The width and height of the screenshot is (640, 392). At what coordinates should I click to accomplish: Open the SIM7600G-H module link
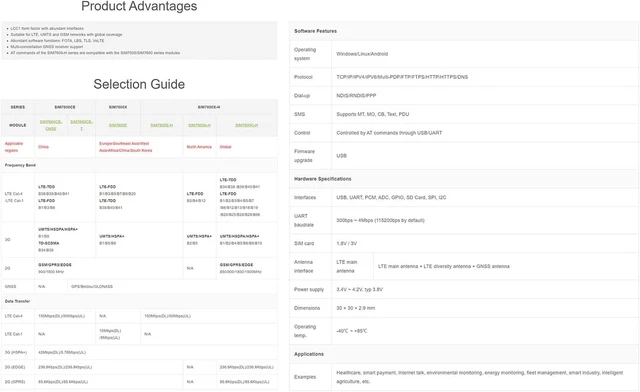[x=247, y=125]
